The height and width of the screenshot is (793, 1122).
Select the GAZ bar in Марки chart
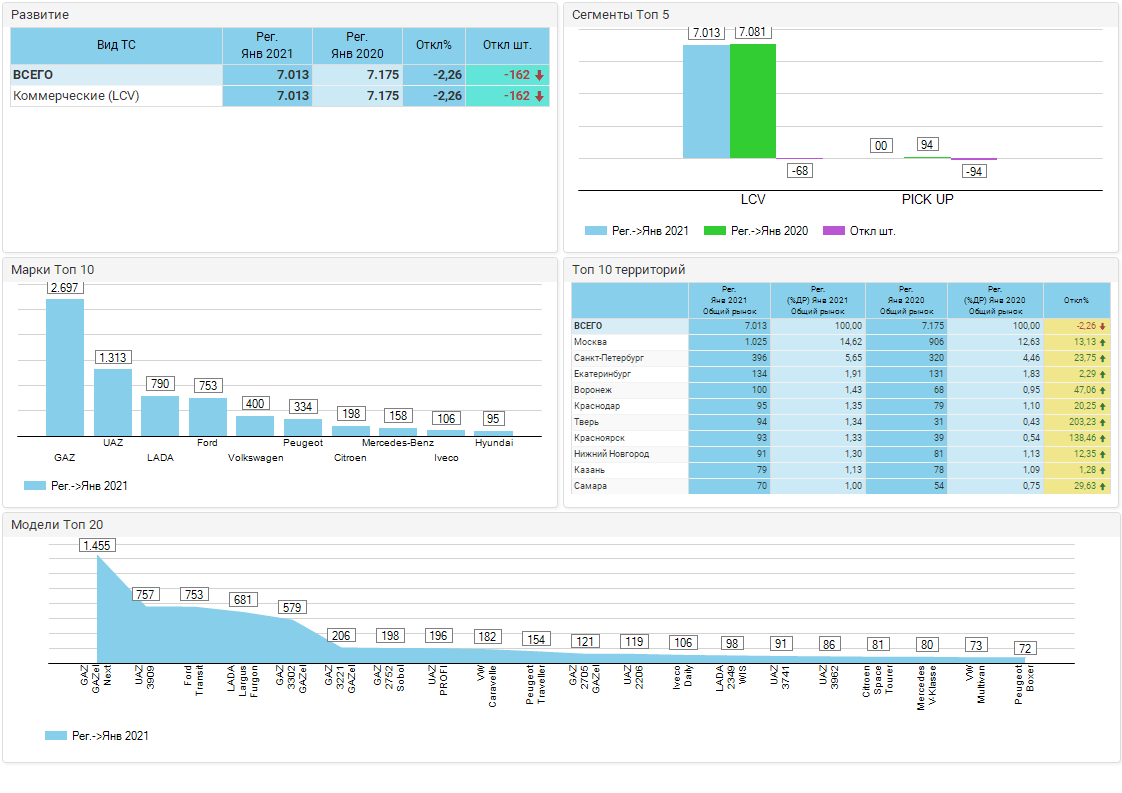[x=65, y=366]
